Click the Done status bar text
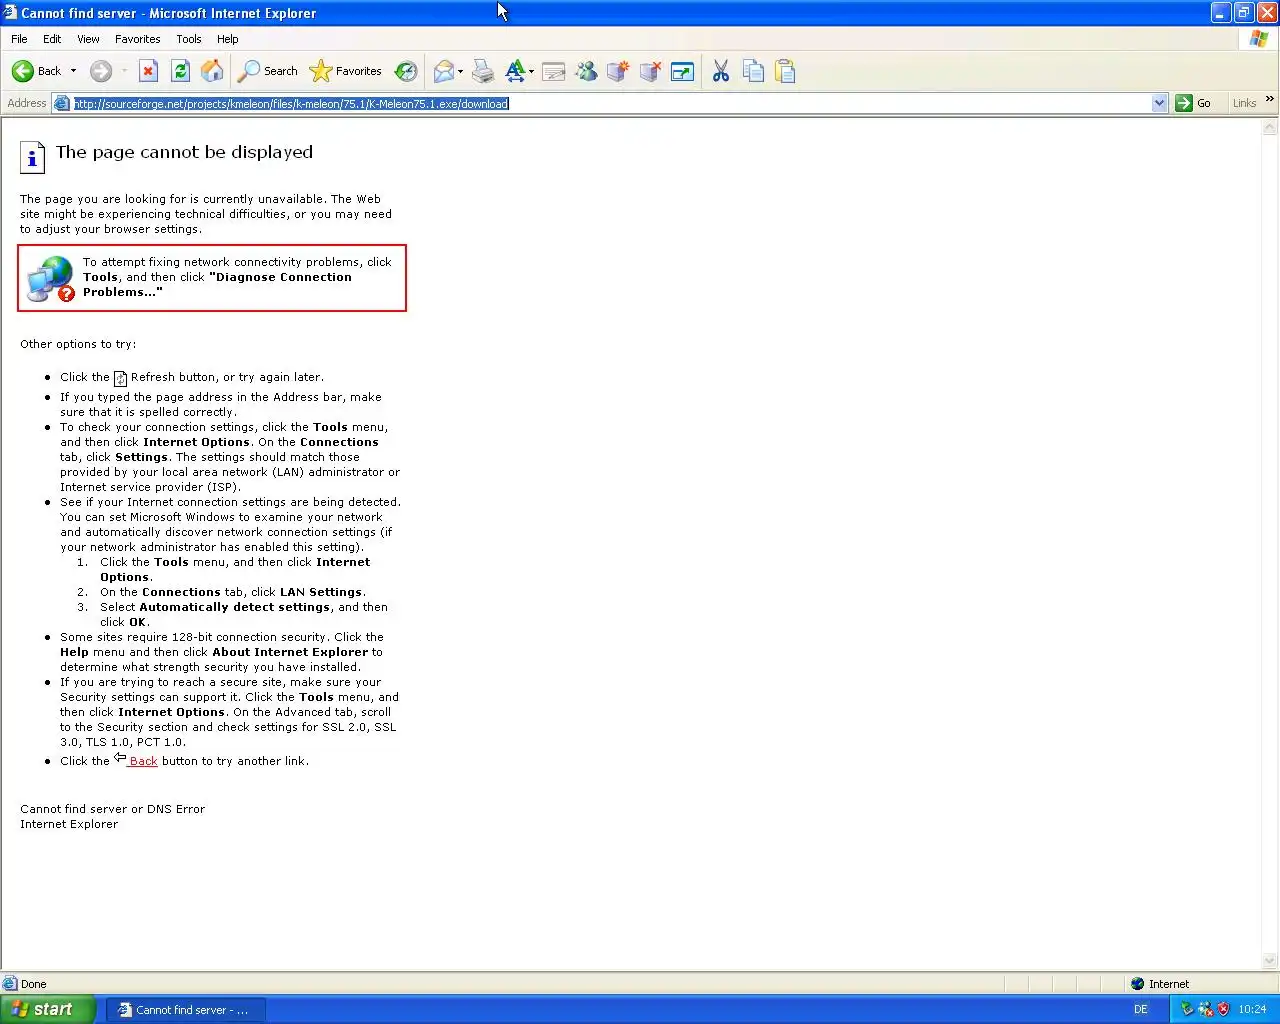This screenshot has height=1024, width=1280. click(x=34, y=984)
